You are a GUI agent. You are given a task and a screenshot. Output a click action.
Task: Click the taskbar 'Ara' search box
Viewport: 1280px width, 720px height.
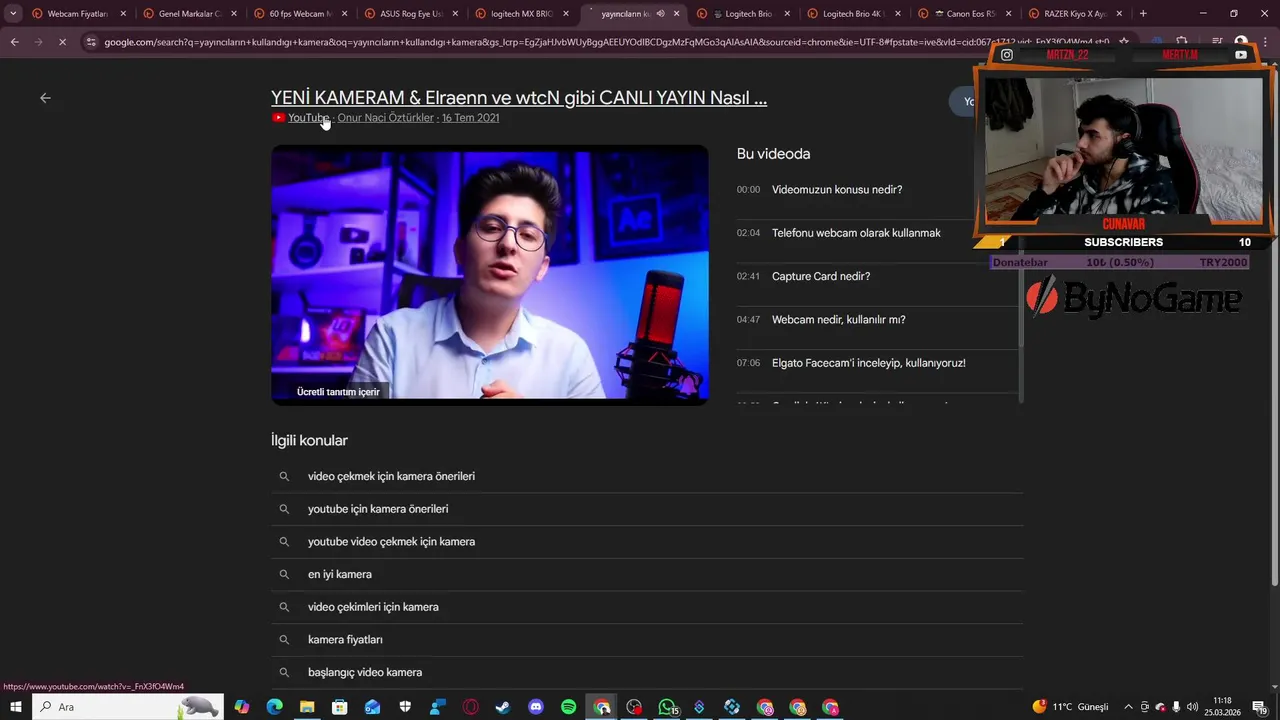click(128, 707)
